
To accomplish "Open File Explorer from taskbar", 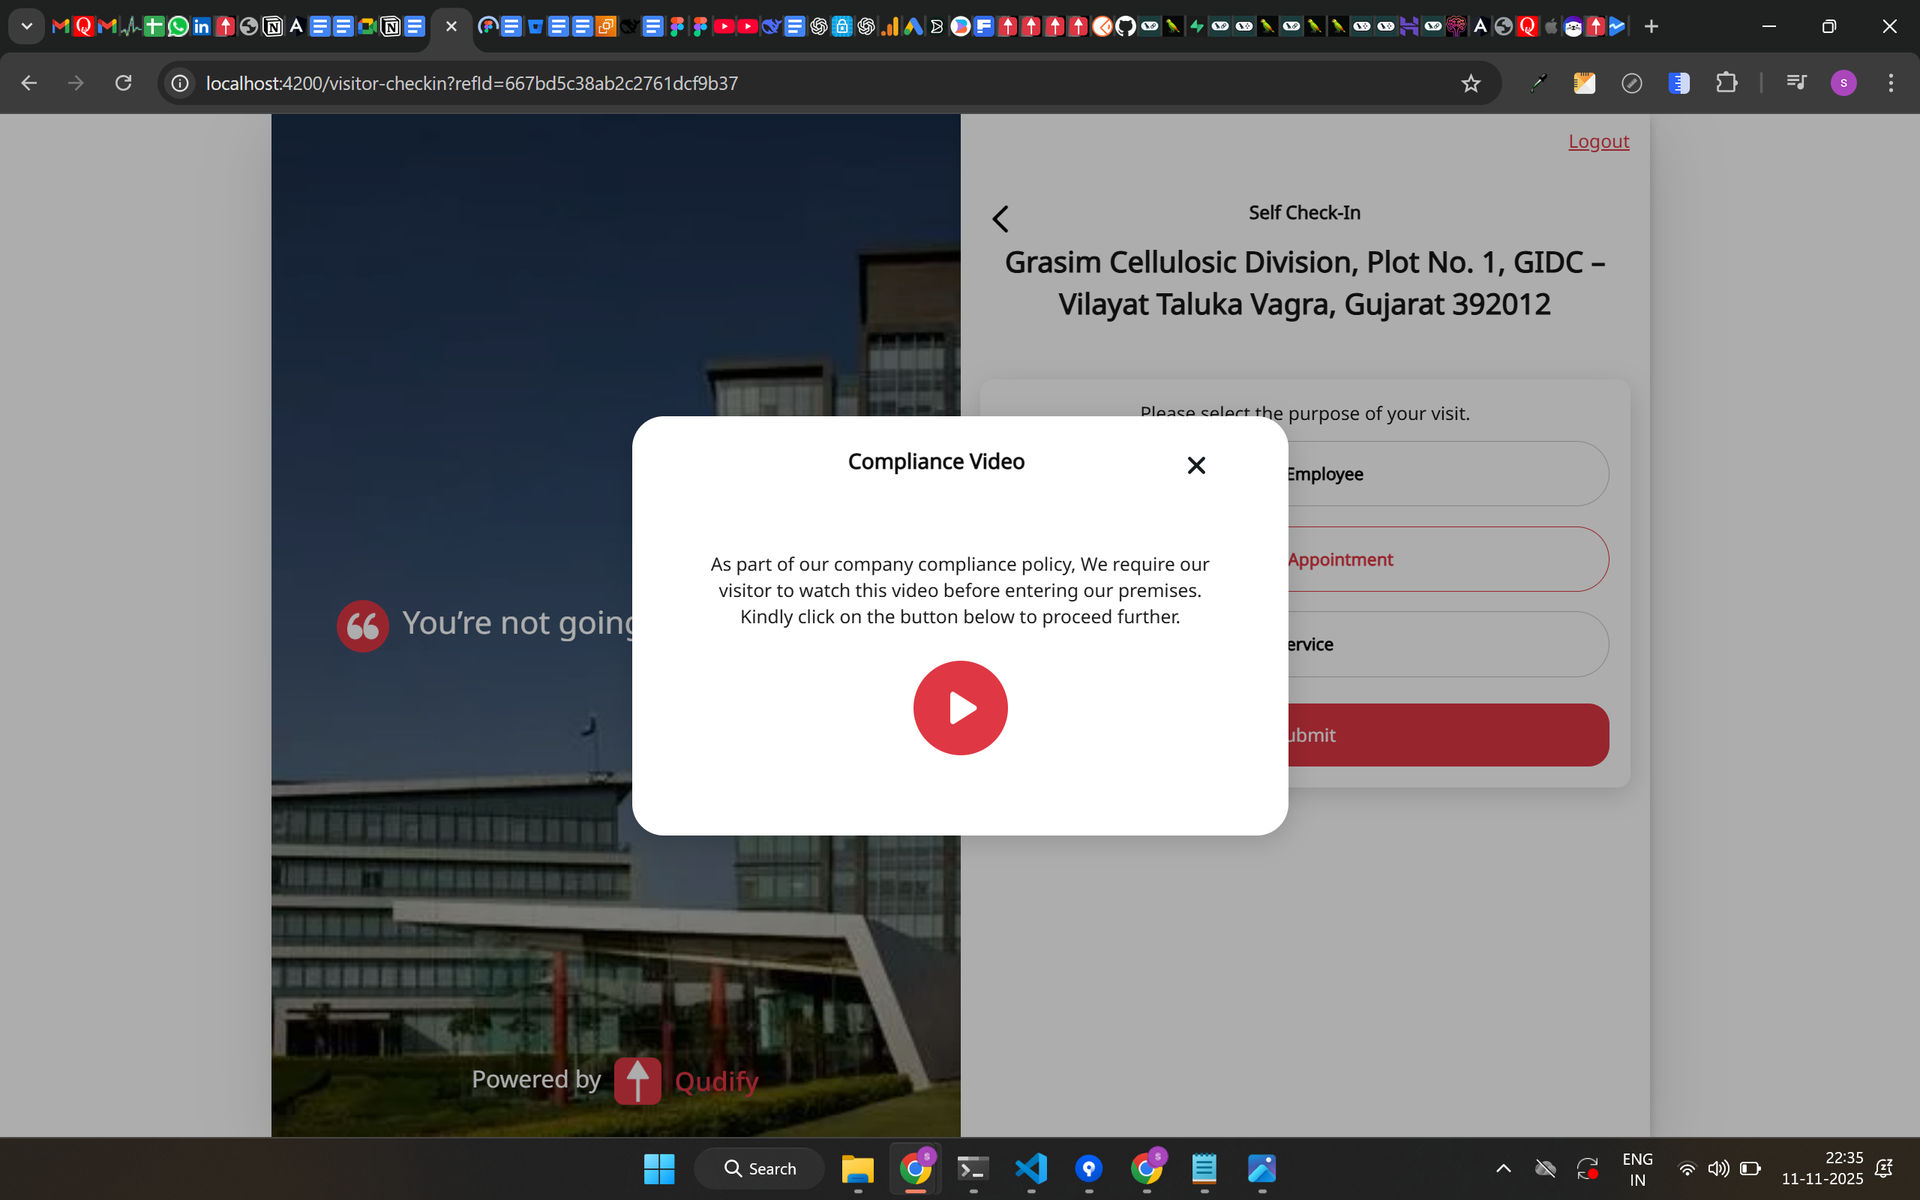I will tap(857, 1168).
